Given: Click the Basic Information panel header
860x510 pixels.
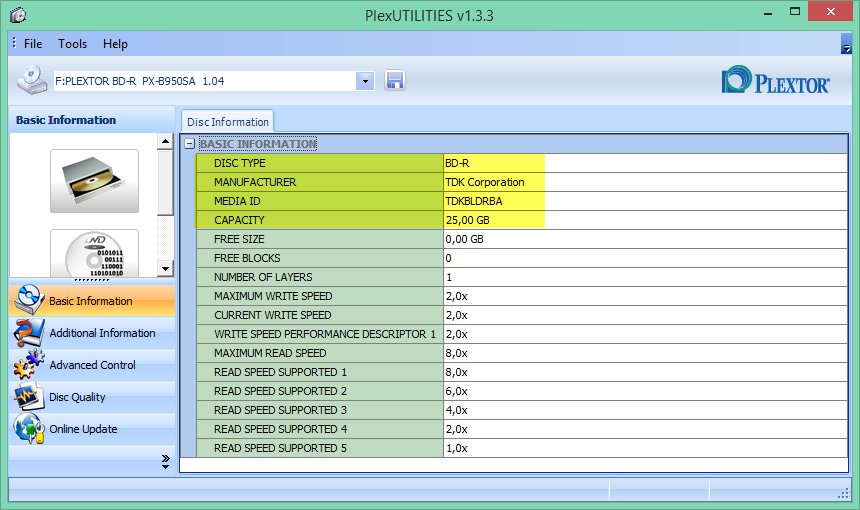Looking at the screenshot, I should 92,120.
